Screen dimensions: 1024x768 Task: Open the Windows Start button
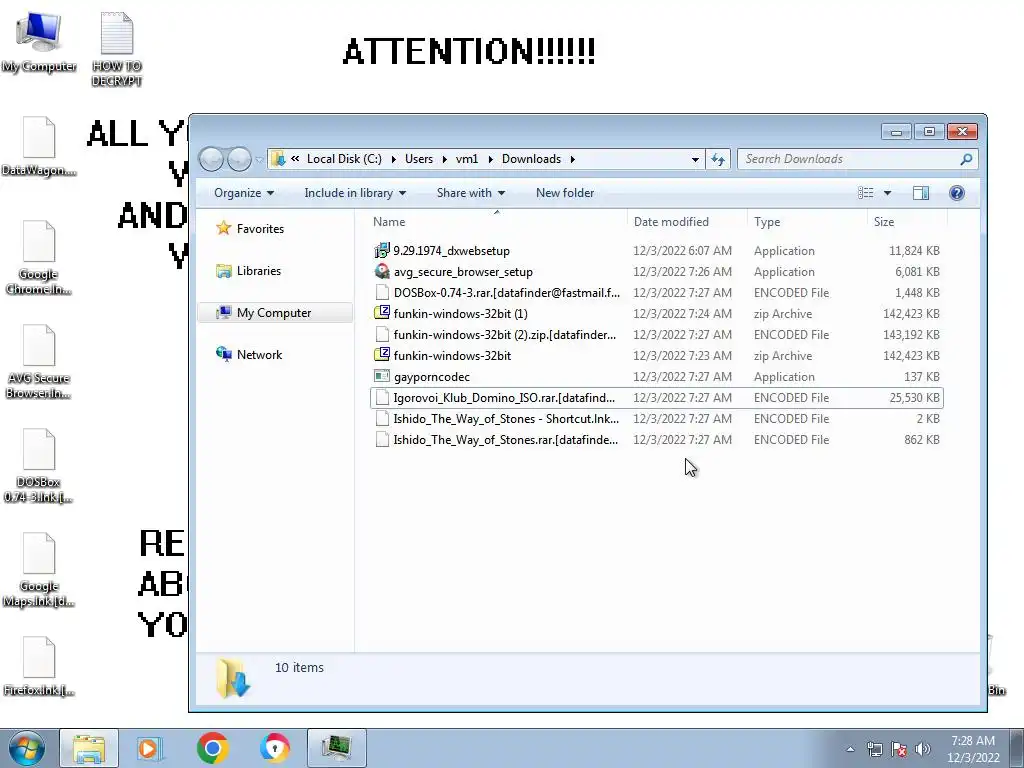point(27,748)
